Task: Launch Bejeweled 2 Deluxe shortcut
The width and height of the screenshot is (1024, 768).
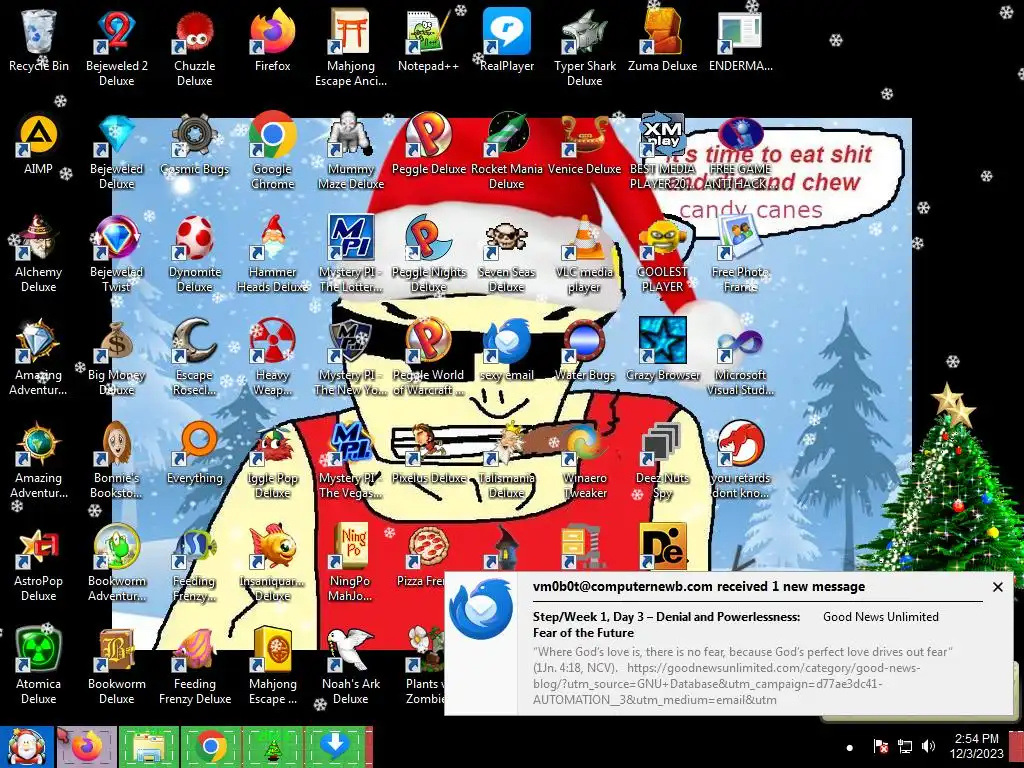Action: [x=116, y=48]
